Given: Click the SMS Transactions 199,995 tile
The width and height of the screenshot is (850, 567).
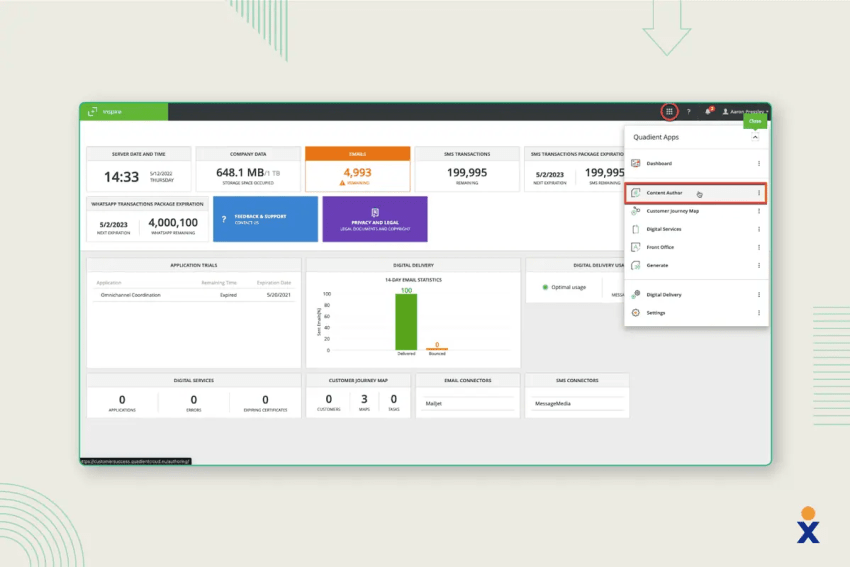Looking at the screenshot, I should 467,169.
